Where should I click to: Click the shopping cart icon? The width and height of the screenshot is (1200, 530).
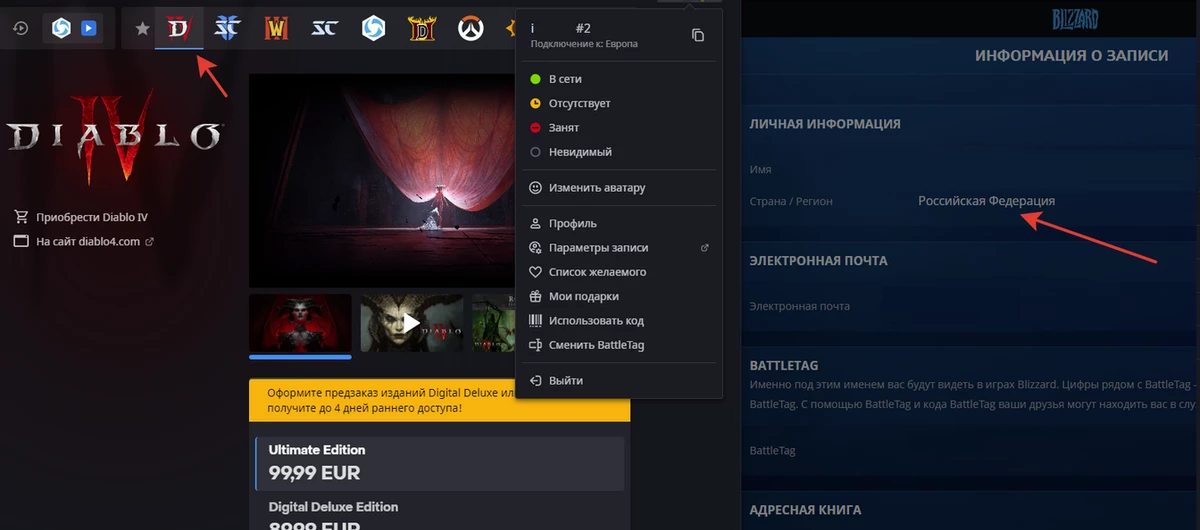point(21,217)
